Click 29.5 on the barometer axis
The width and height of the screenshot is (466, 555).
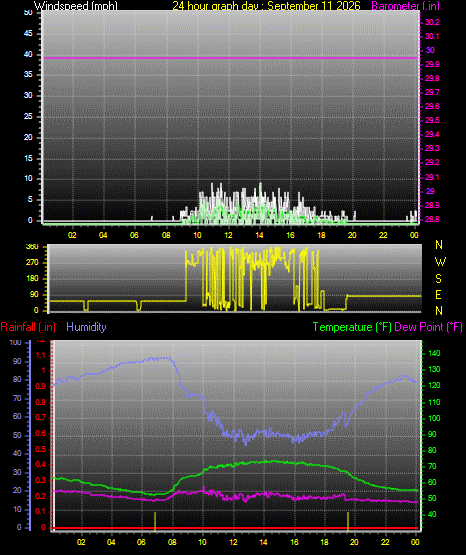pyautogui.click(x=432, y=120)
